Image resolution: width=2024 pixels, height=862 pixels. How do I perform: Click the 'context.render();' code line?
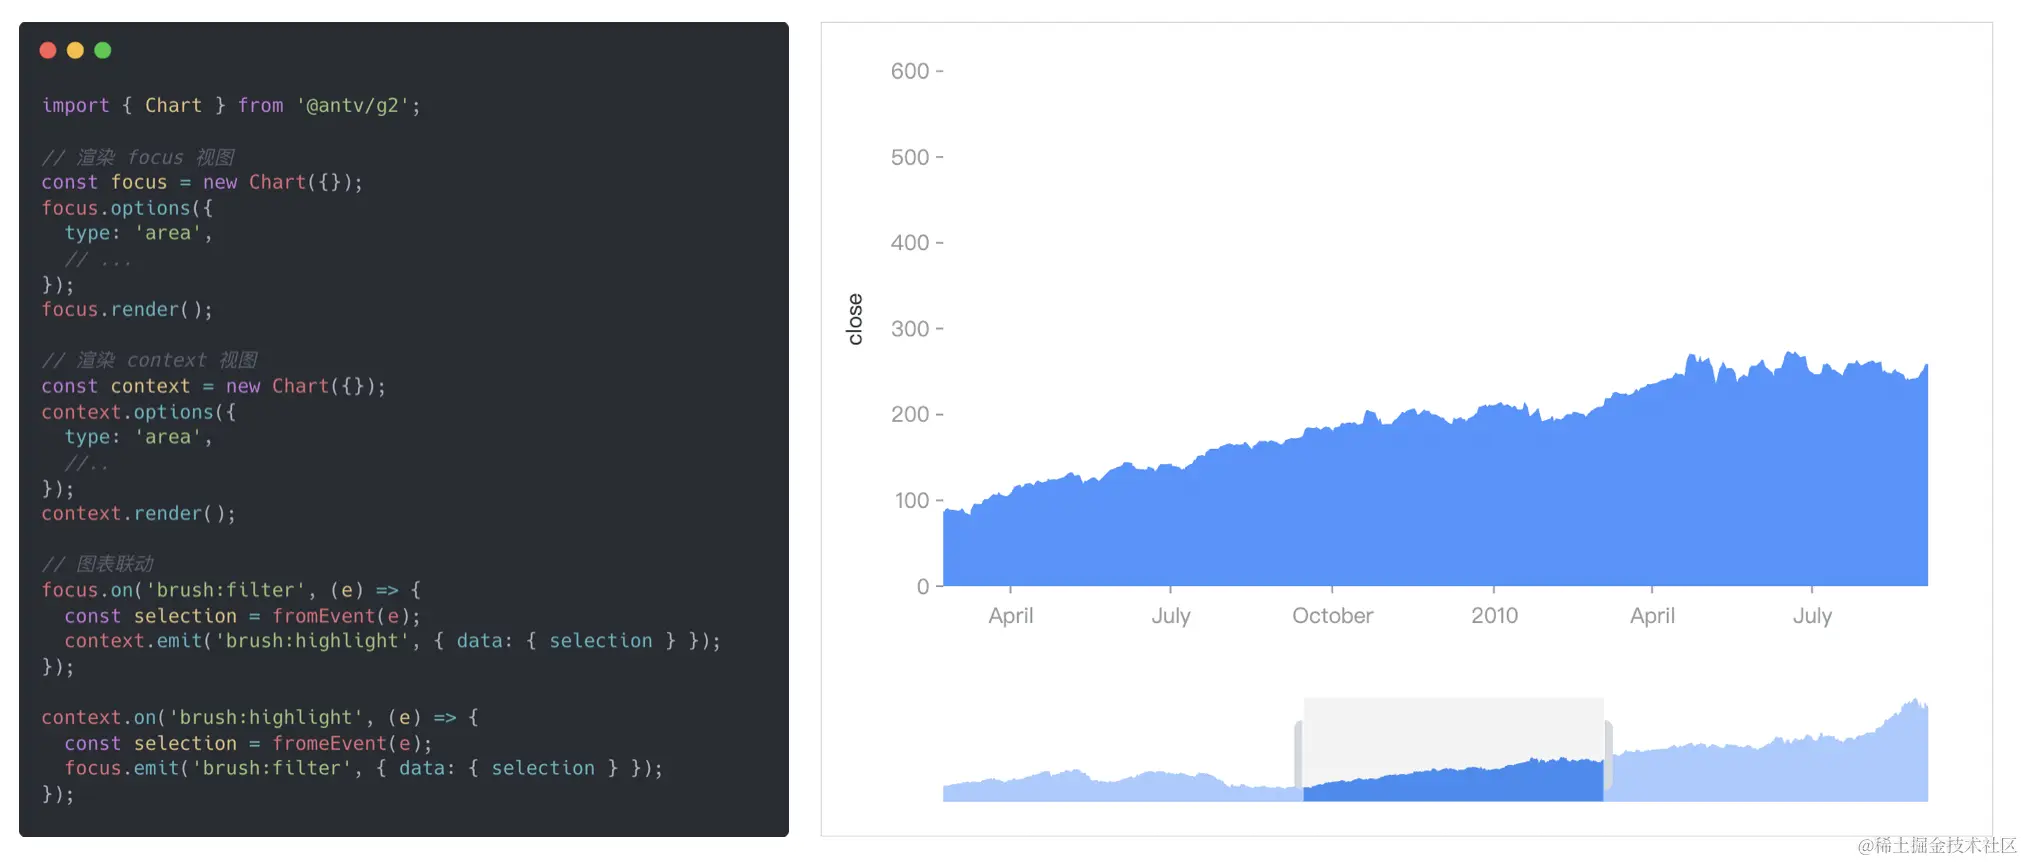(139, 514)
